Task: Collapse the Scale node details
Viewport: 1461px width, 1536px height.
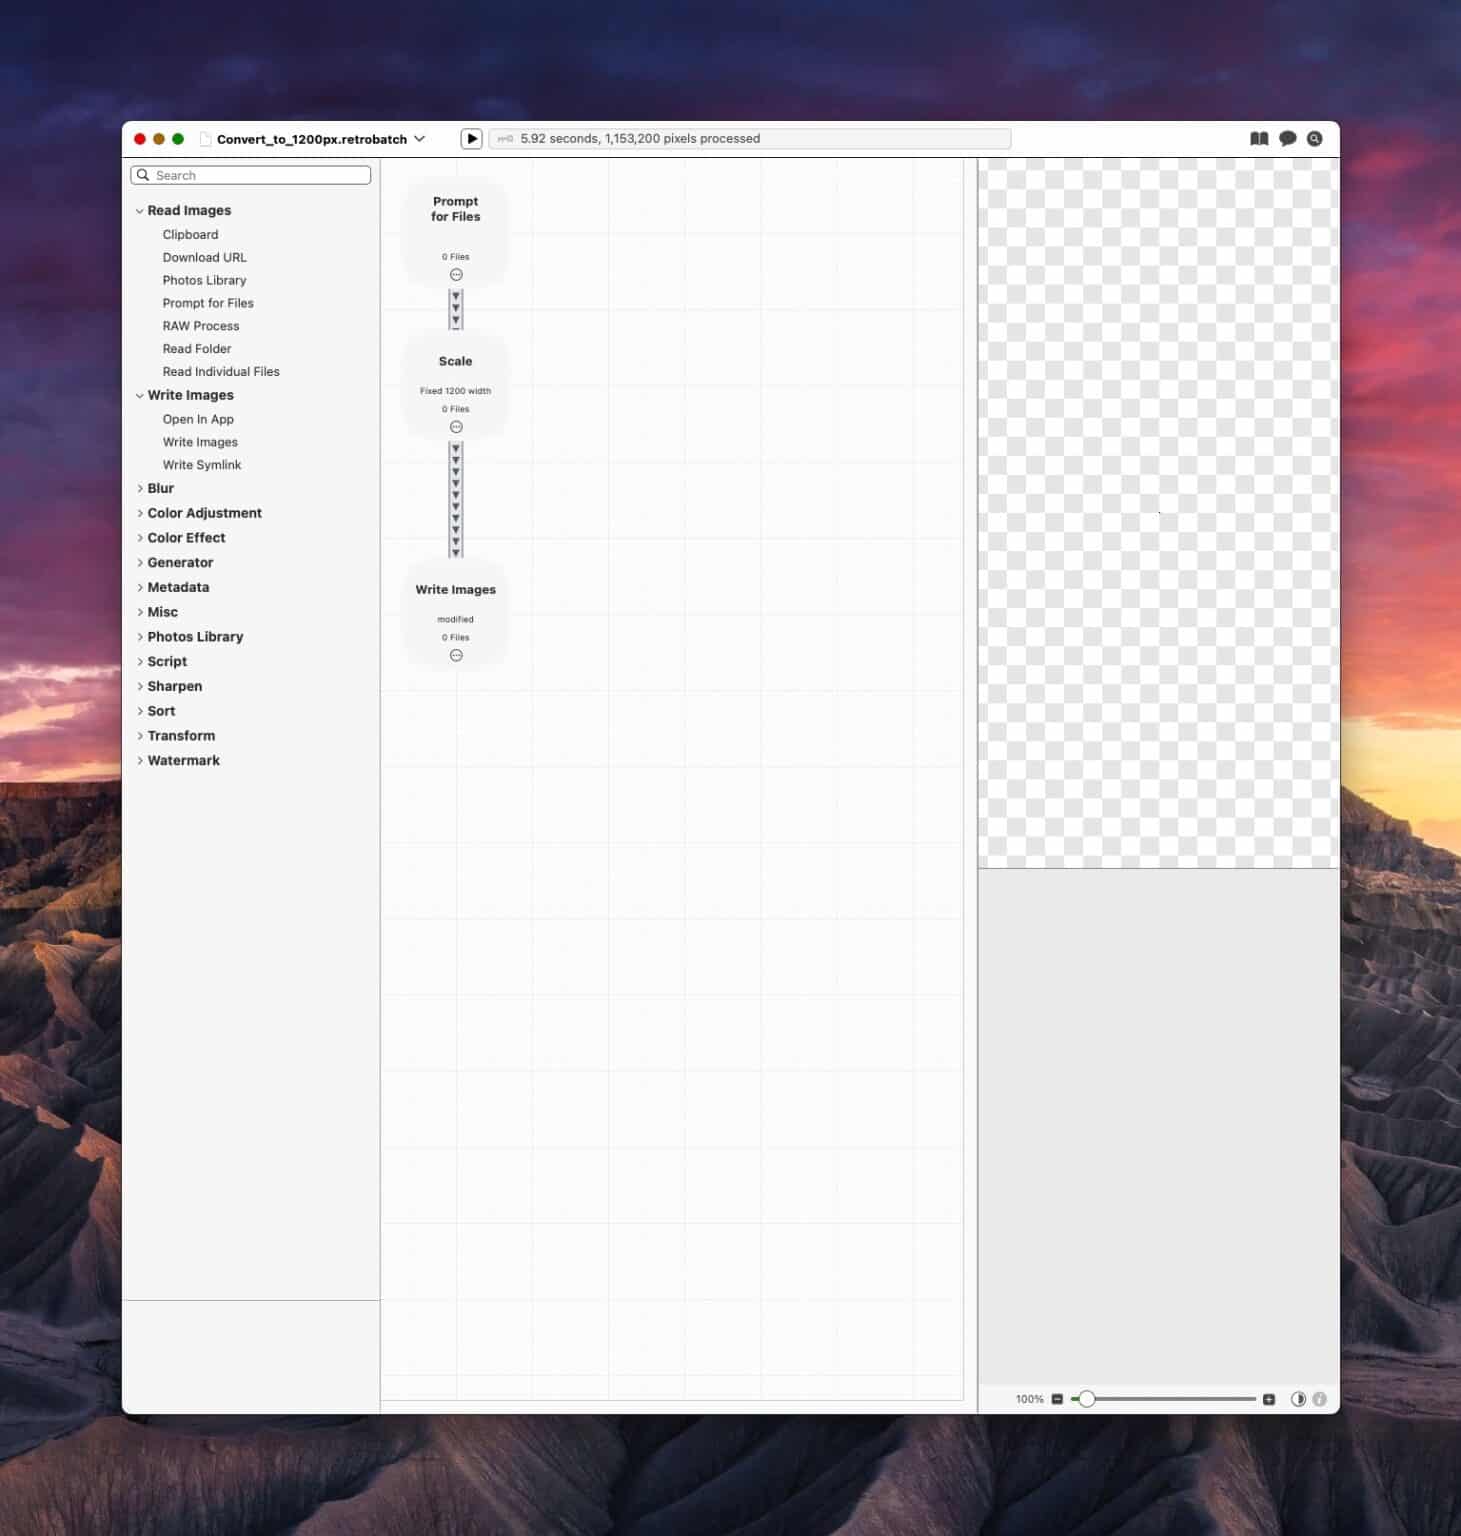Action: [456, 427]
